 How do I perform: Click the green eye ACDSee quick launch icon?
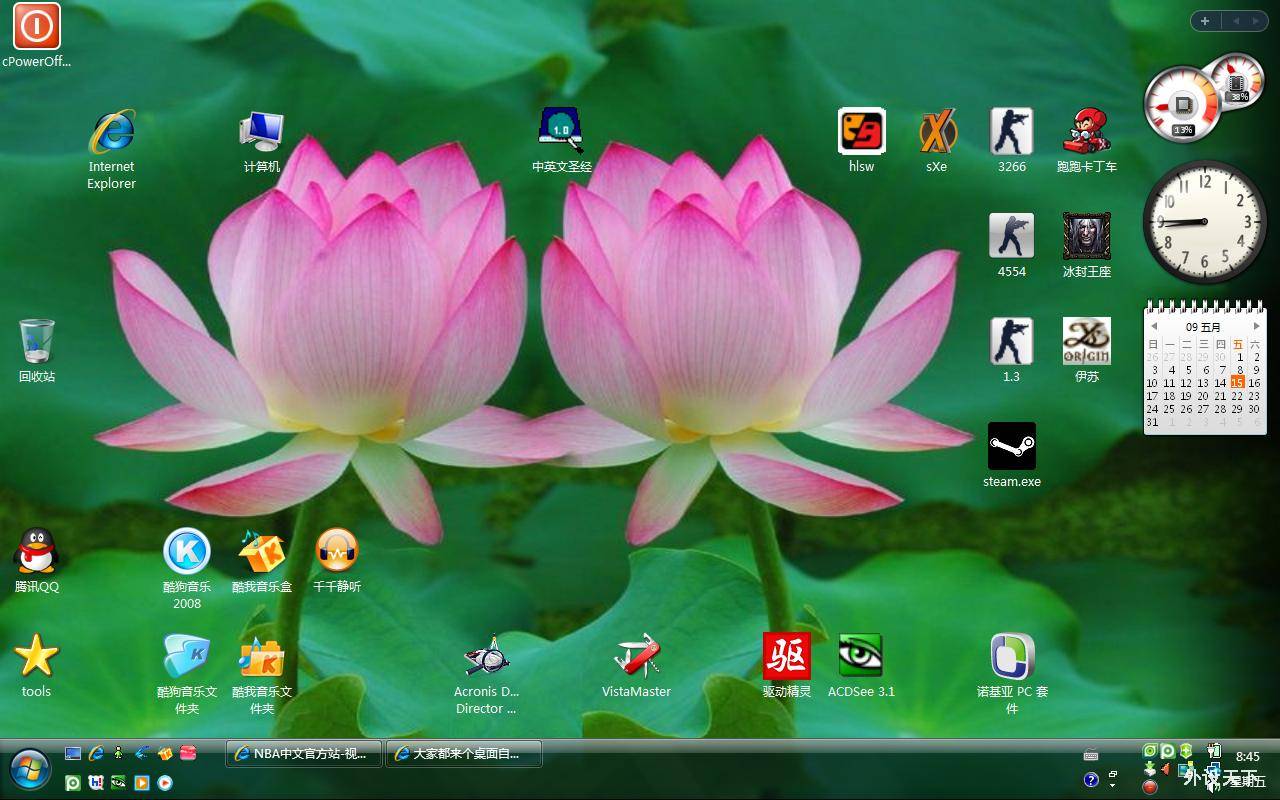(x=119, y=783)
